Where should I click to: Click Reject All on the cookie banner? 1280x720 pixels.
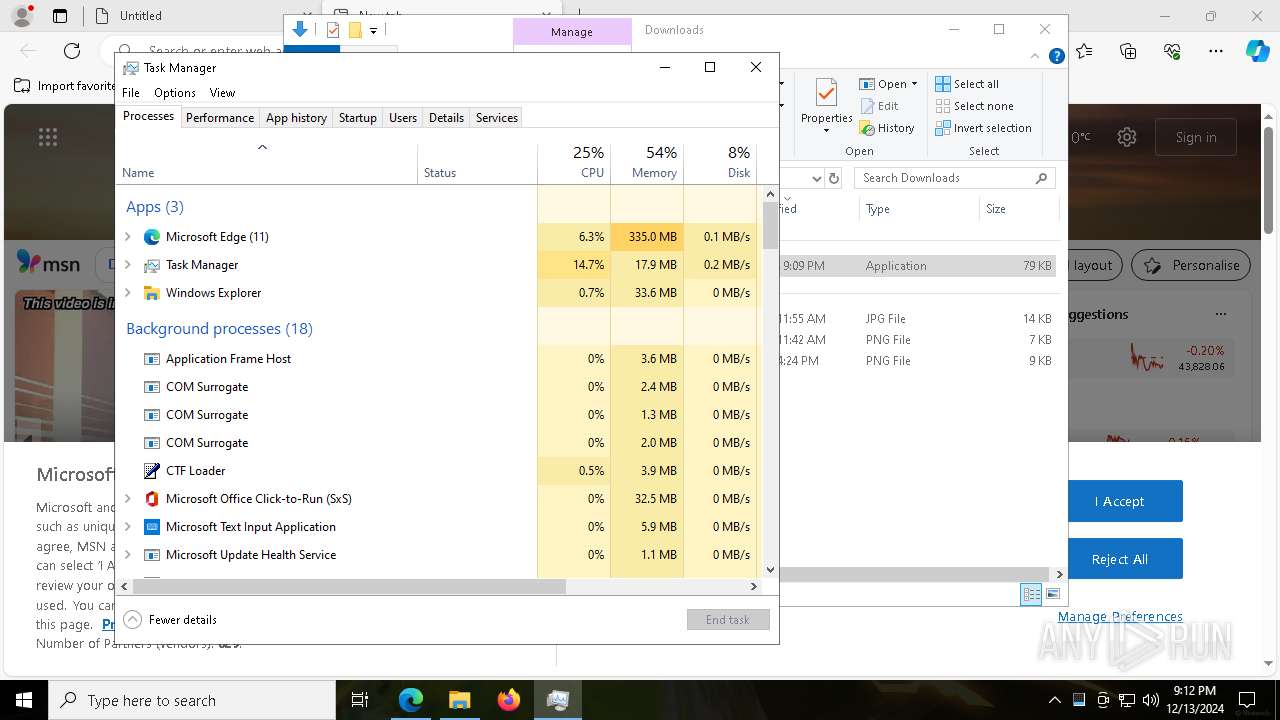click(1119, 559)
